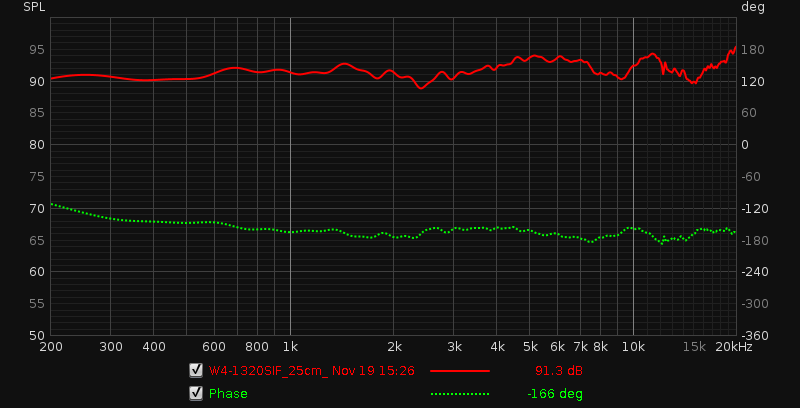Select the SPL axis title
The image size is (800, 408).
click(34, 7)
